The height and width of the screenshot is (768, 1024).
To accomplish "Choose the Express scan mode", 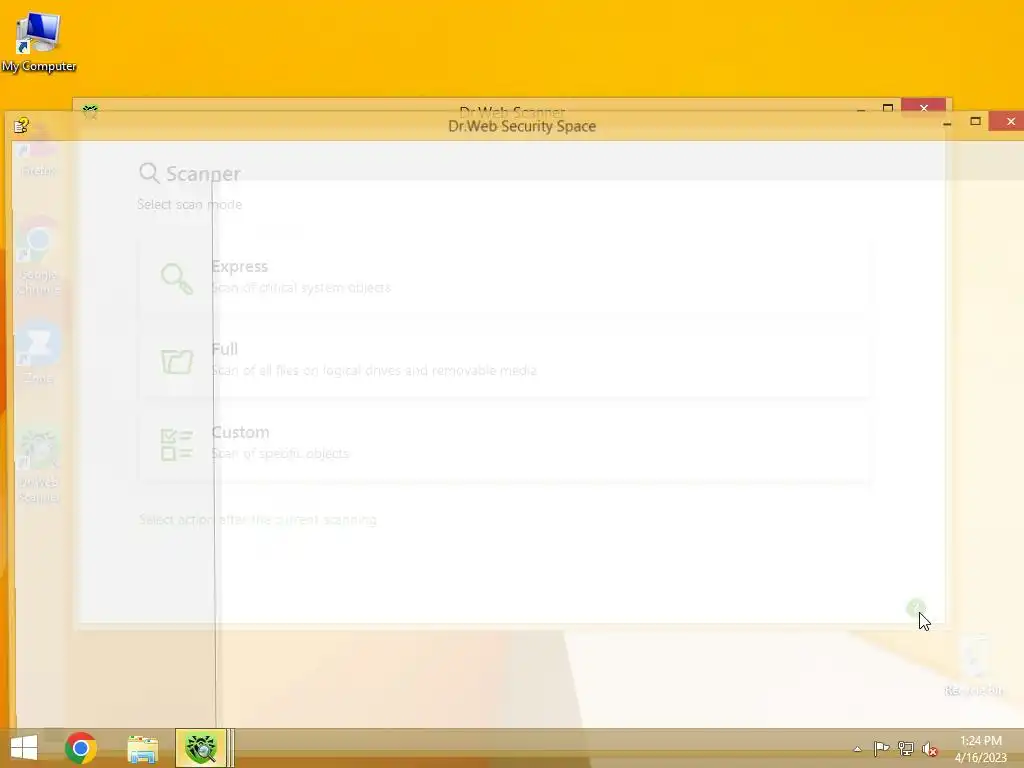I will click(x=504, y=278).
